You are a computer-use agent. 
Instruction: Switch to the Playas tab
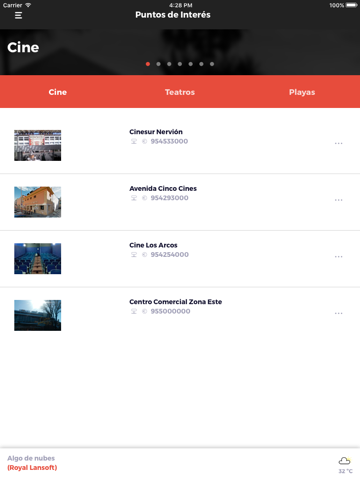302,92
